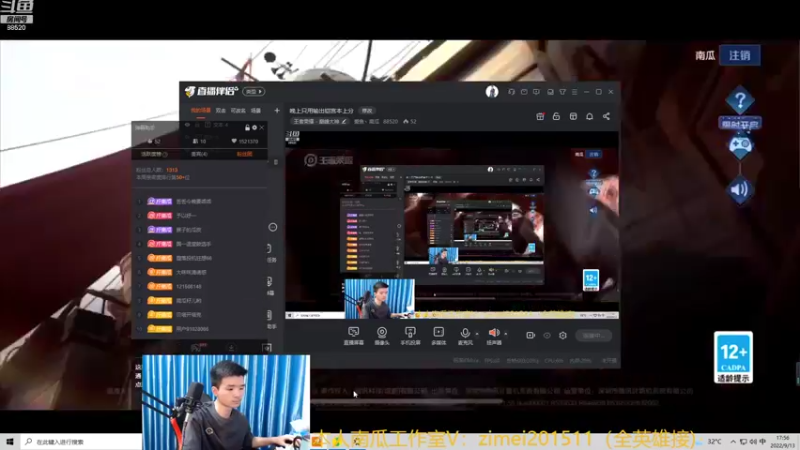Add a new scene with plus icon
800x450 pixels.
[x=277, y=110]
